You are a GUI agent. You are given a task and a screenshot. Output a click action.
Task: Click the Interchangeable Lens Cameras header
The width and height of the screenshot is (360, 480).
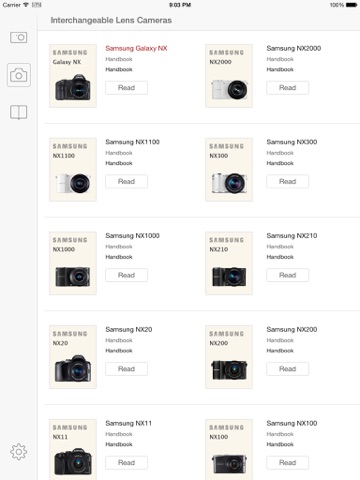coord(111,20)
